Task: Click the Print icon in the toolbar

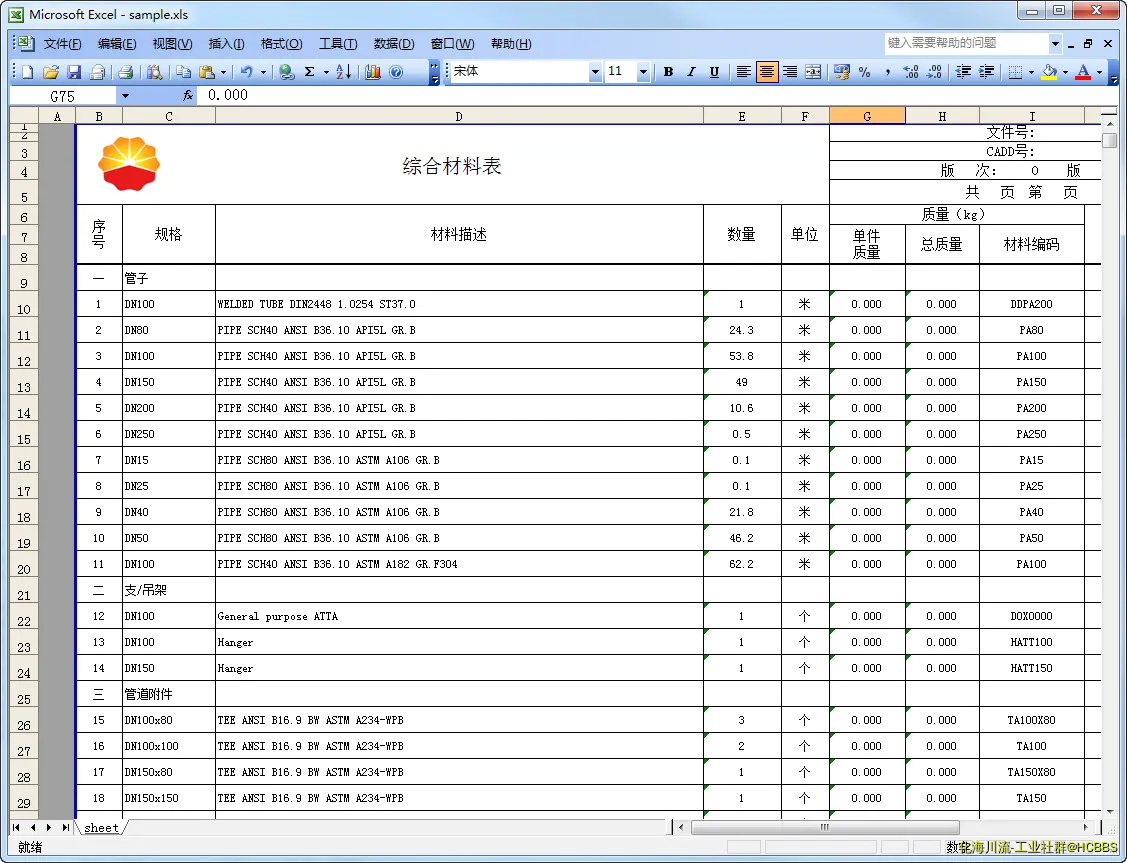Action: point(126,72)
